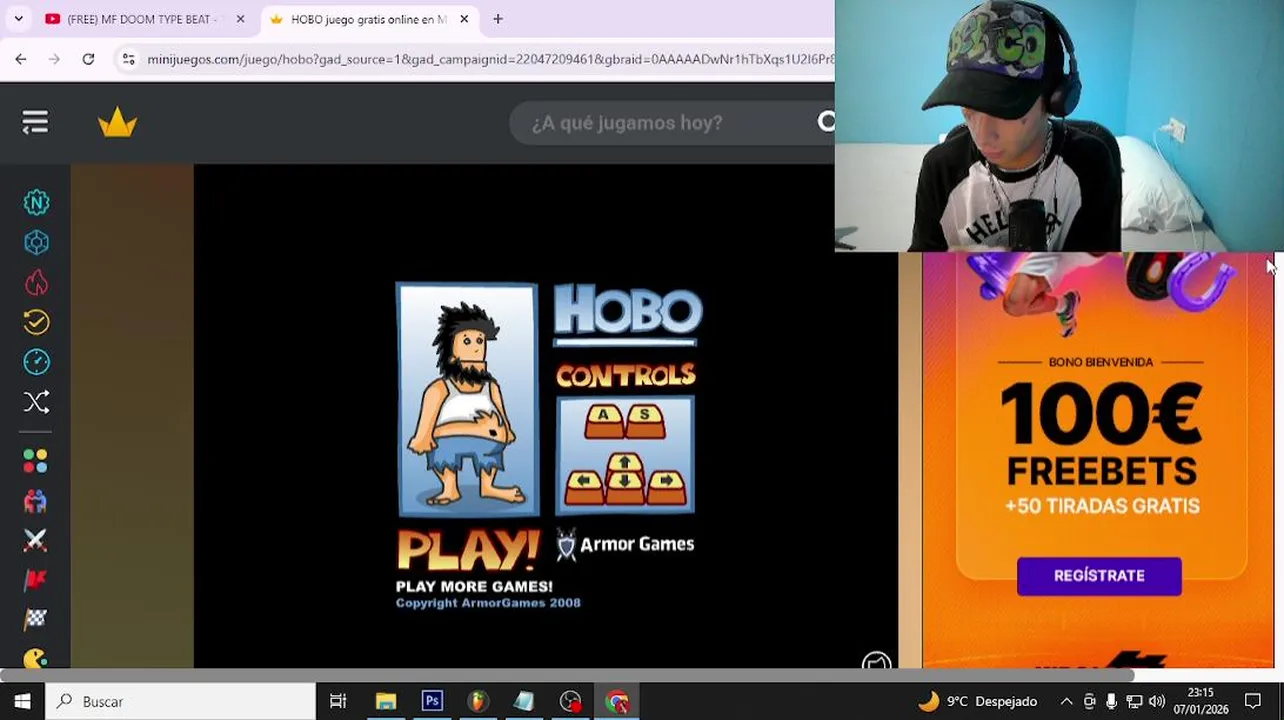Click the Pac-Man classic games icon

pyautogui.click(x=35, y=658)
